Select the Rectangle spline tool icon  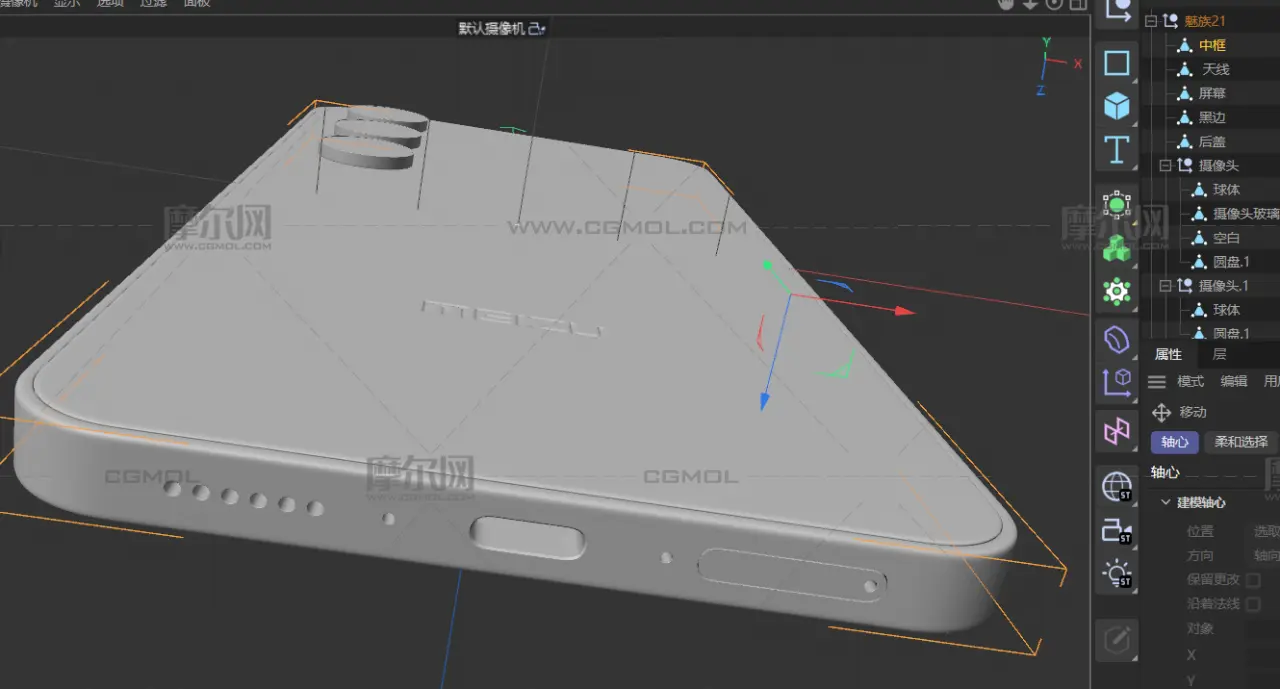tap(1116, 63)
